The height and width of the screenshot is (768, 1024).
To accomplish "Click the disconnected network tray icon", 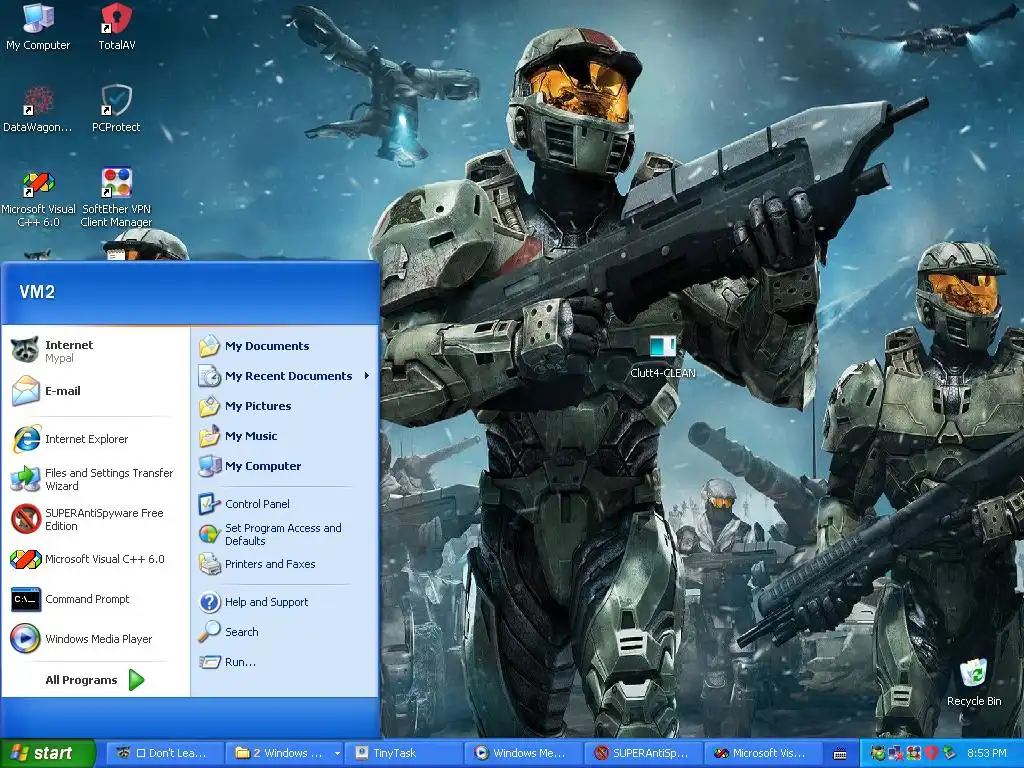I will [x=896, y=753].
